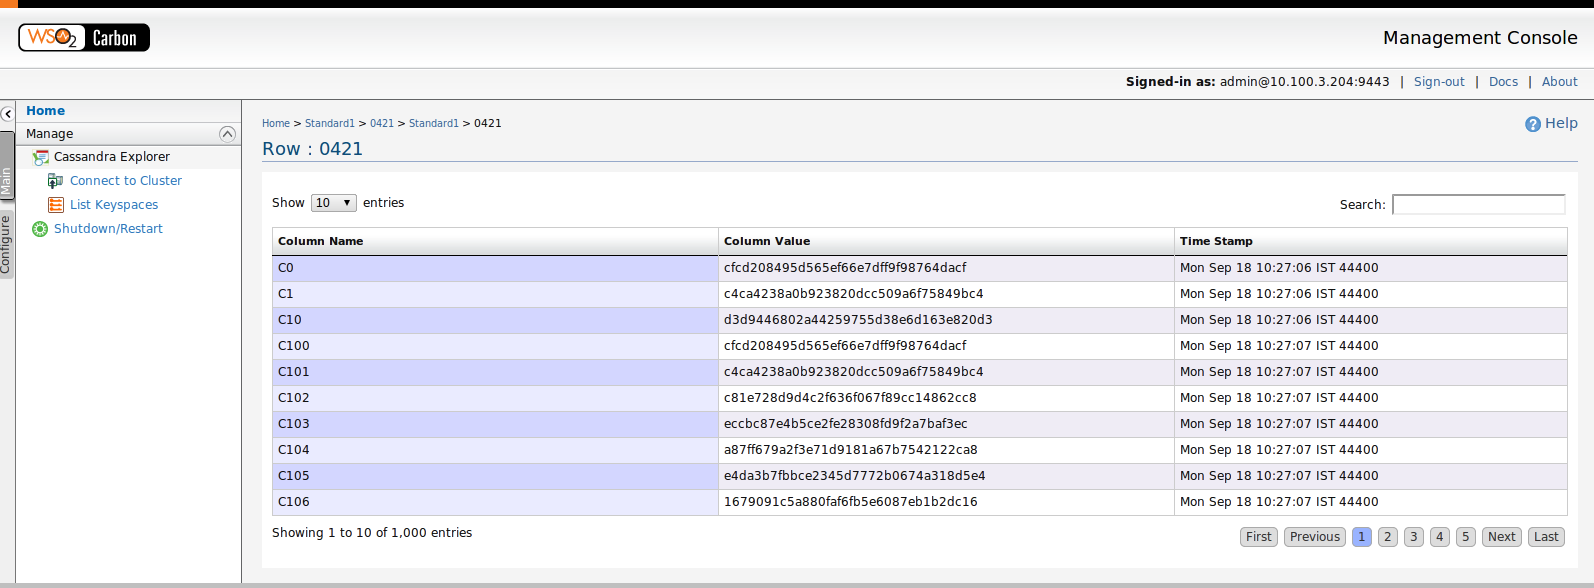Select the C1 column name cell
Screen dimensions: 1594x588
tap(495, 294)
